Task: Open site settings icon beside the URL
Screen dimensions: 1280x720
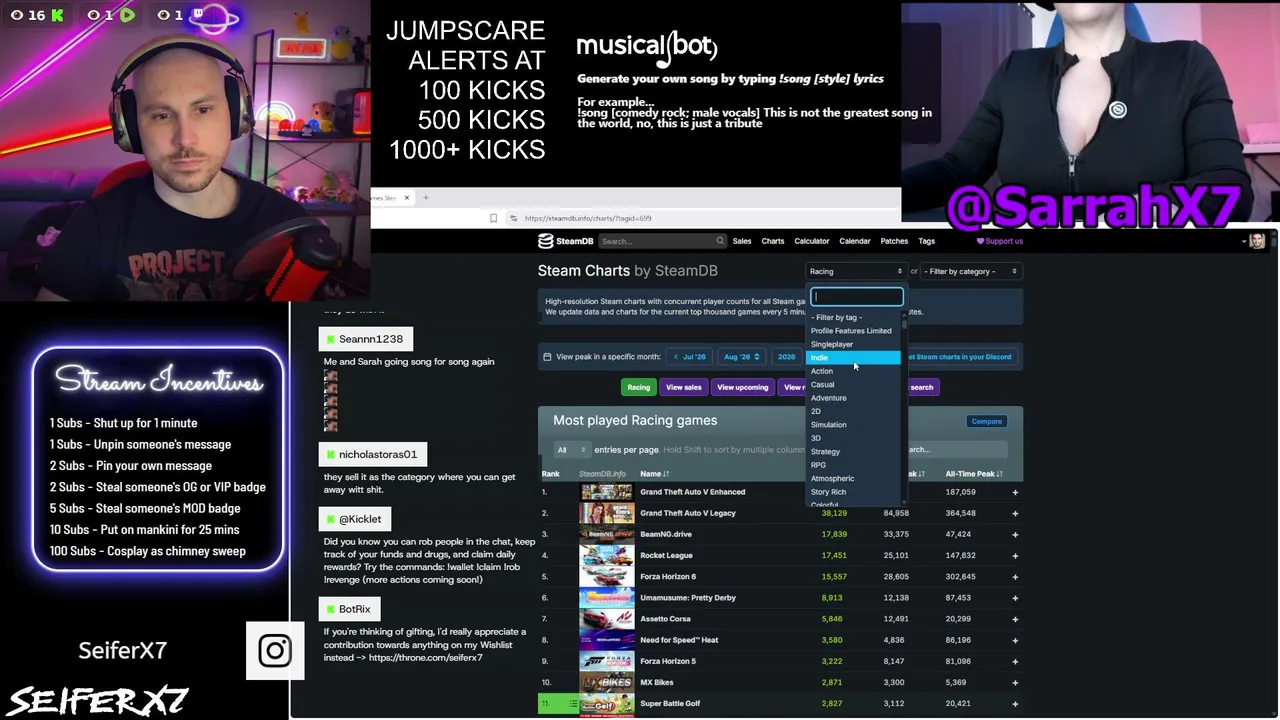Action: pos(513,218)
